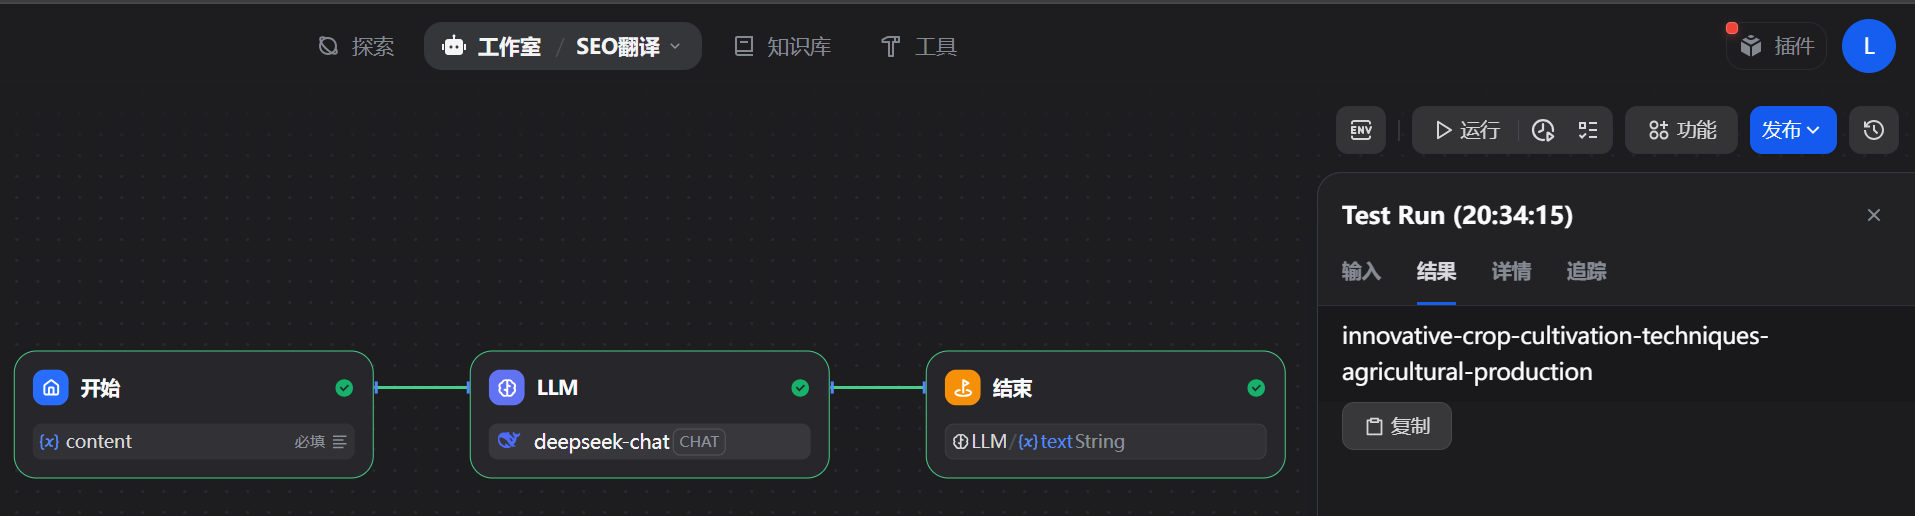Open the version history icon
Image resolution: width=1915 pixels, height=516 pixels.
tap(1873, 130)
